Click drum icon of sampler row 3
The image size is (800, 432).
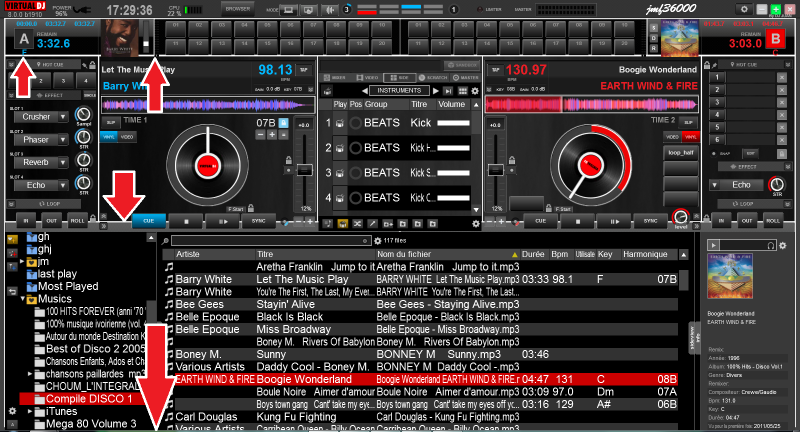pos(339,173)
